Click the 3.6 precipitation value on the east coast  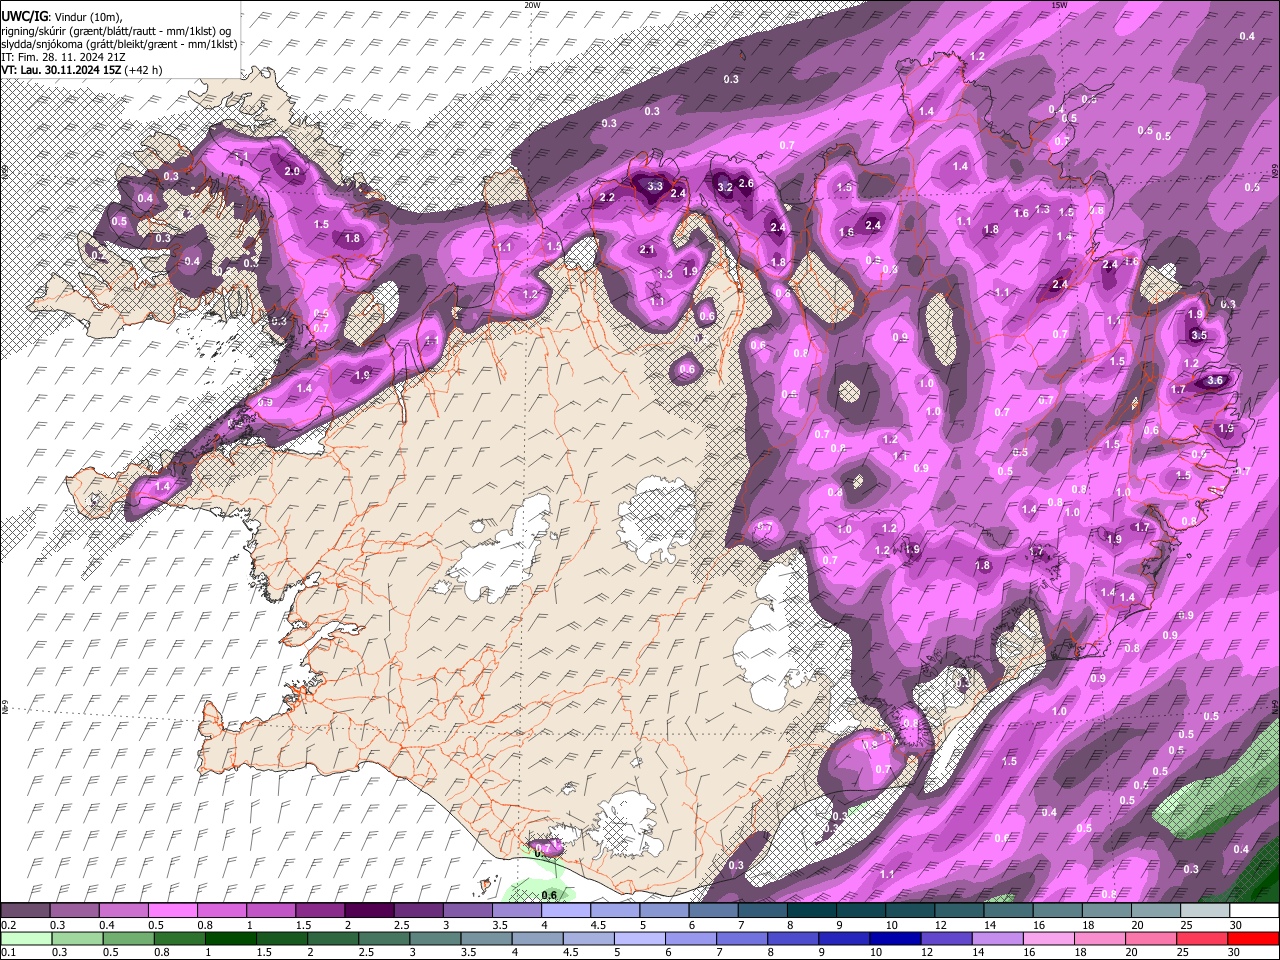pyautogui.click(x=1215, y=380)
